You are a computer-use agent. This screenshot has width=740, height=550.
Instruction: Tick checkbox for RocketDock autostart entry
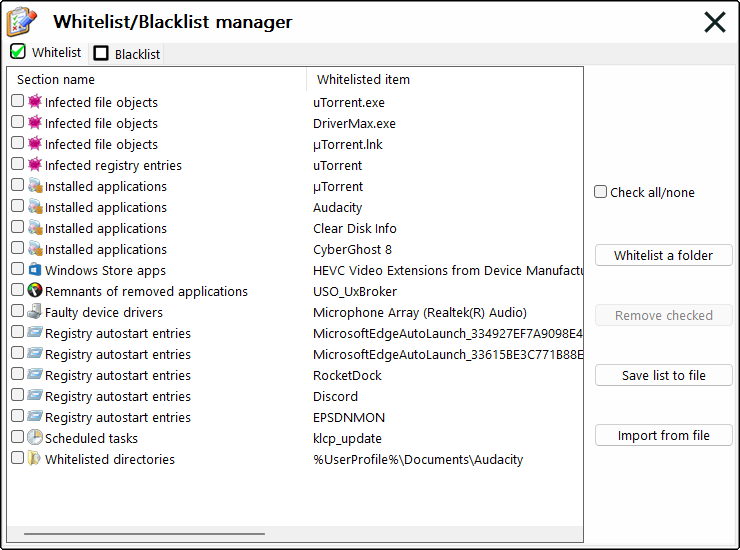(x=17, y=373)
